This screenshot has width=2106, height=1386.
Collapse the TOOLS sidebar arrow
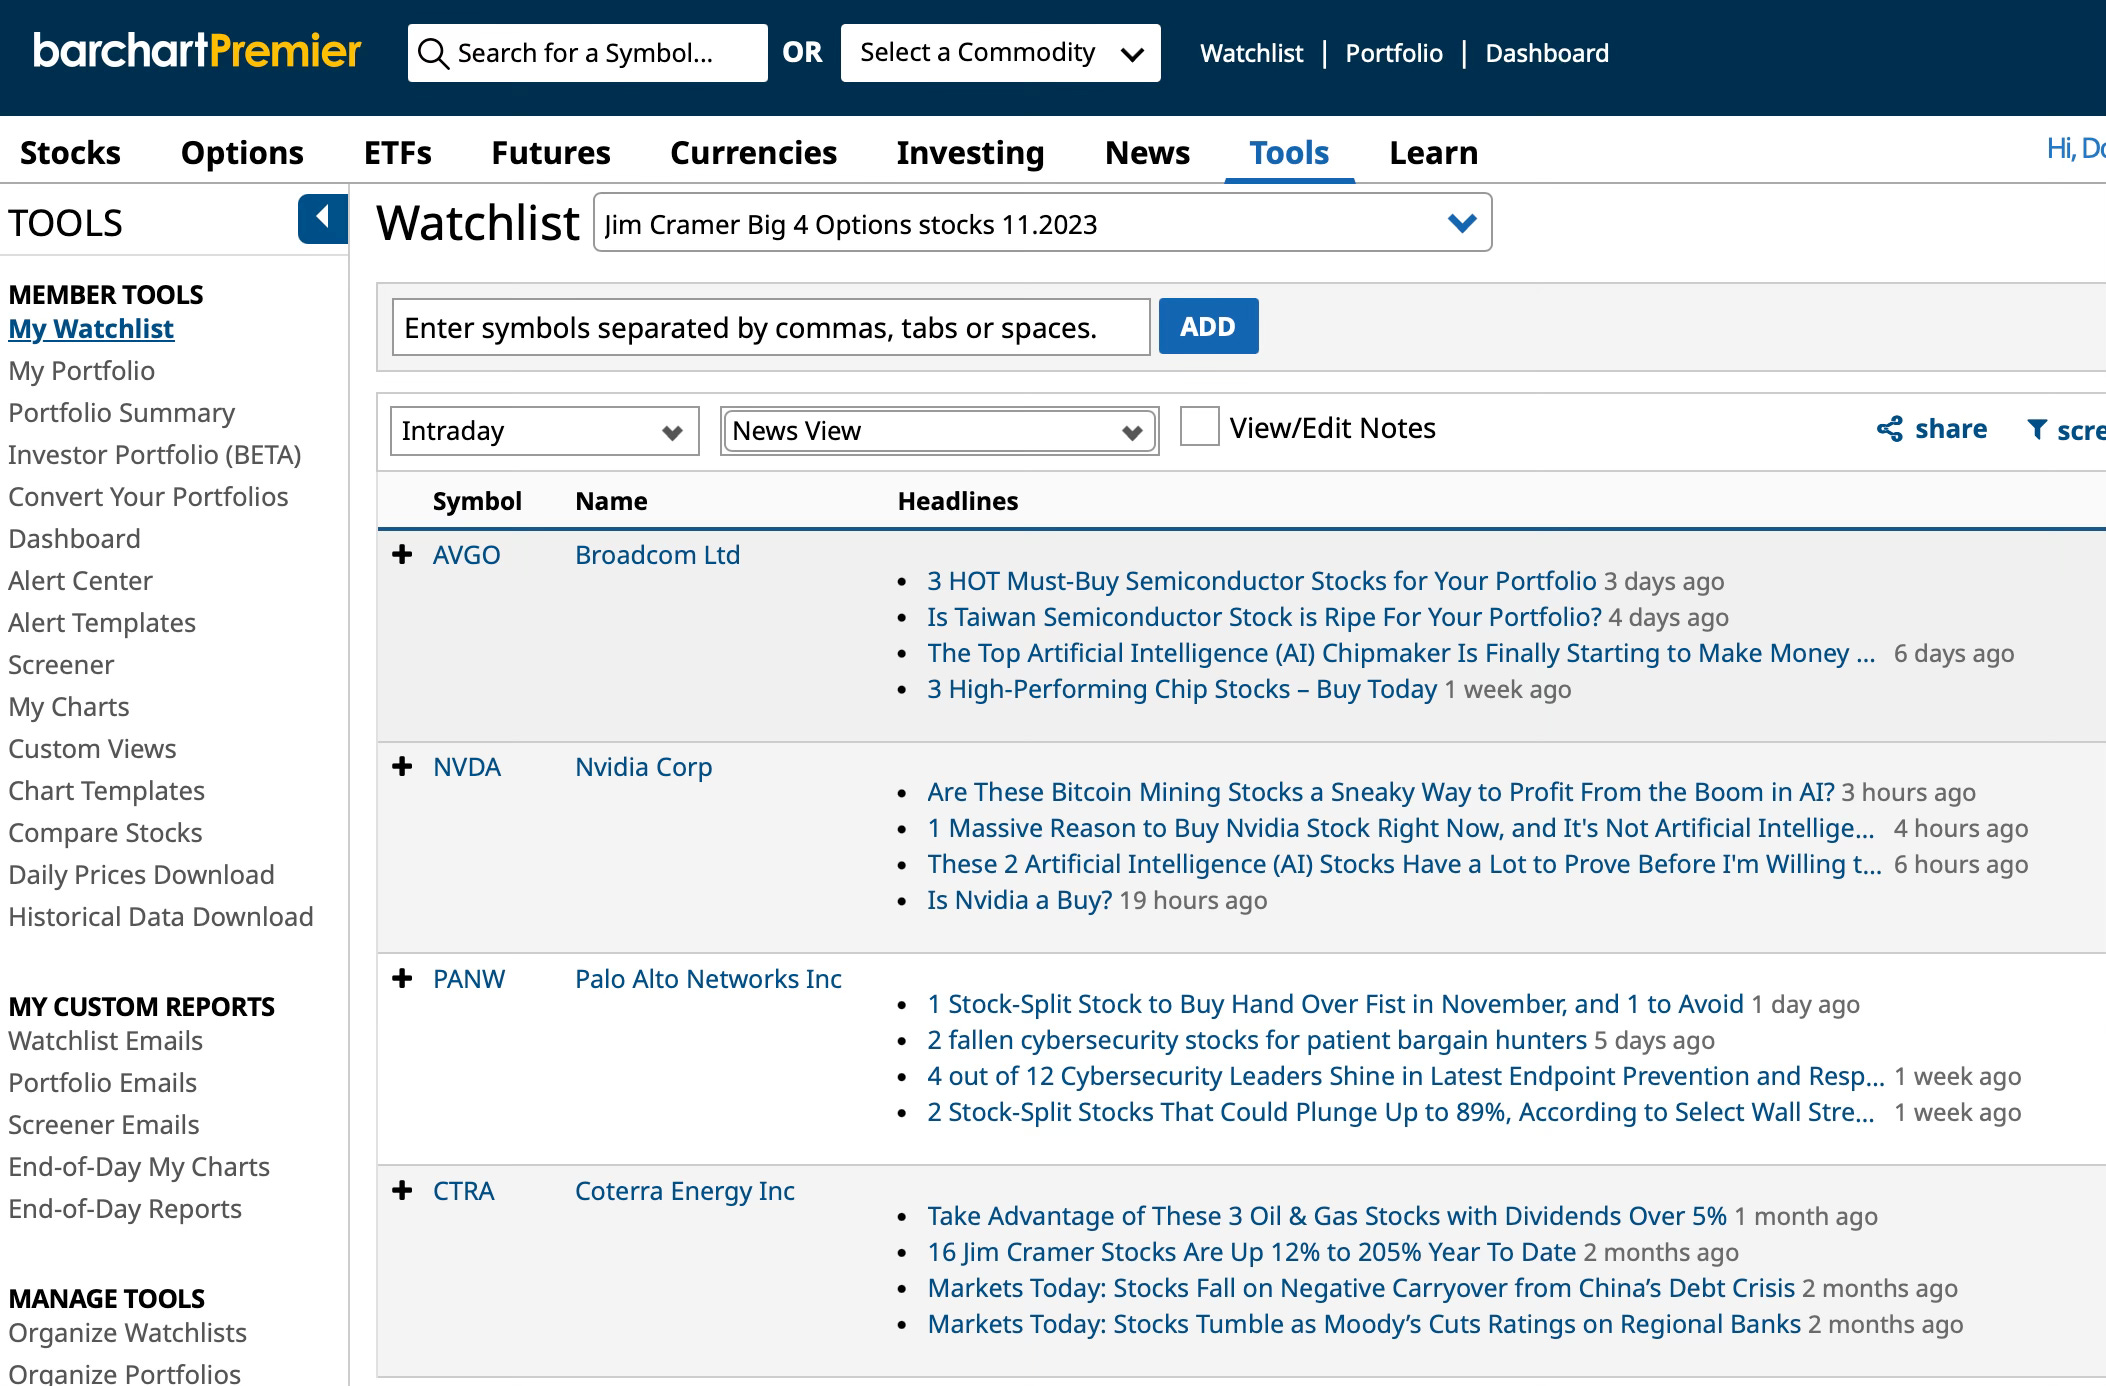323,218
